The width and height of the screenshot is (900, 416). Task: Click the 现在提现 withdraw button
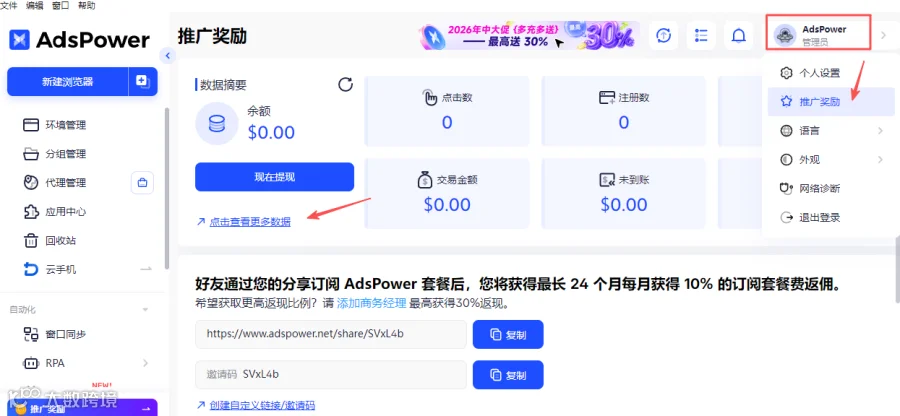pyautogui.click(x=274, y=177)
